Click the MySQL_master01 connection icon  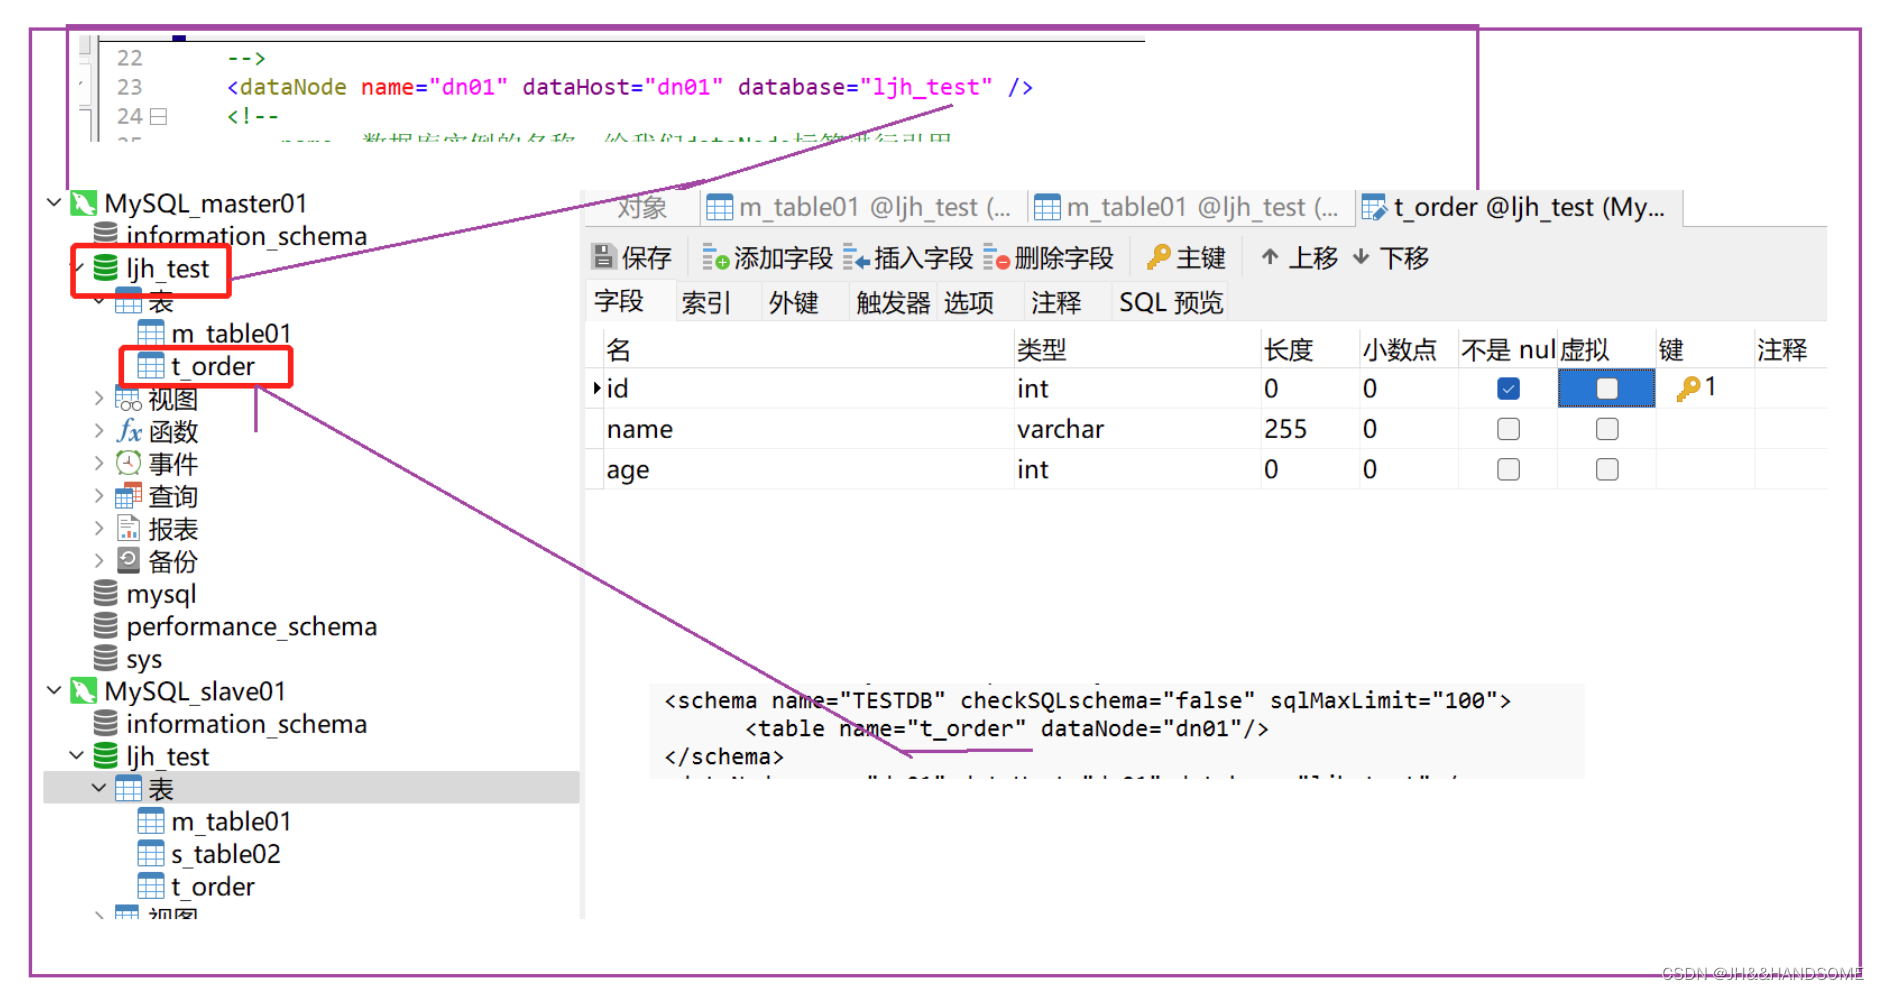(84, 204)
